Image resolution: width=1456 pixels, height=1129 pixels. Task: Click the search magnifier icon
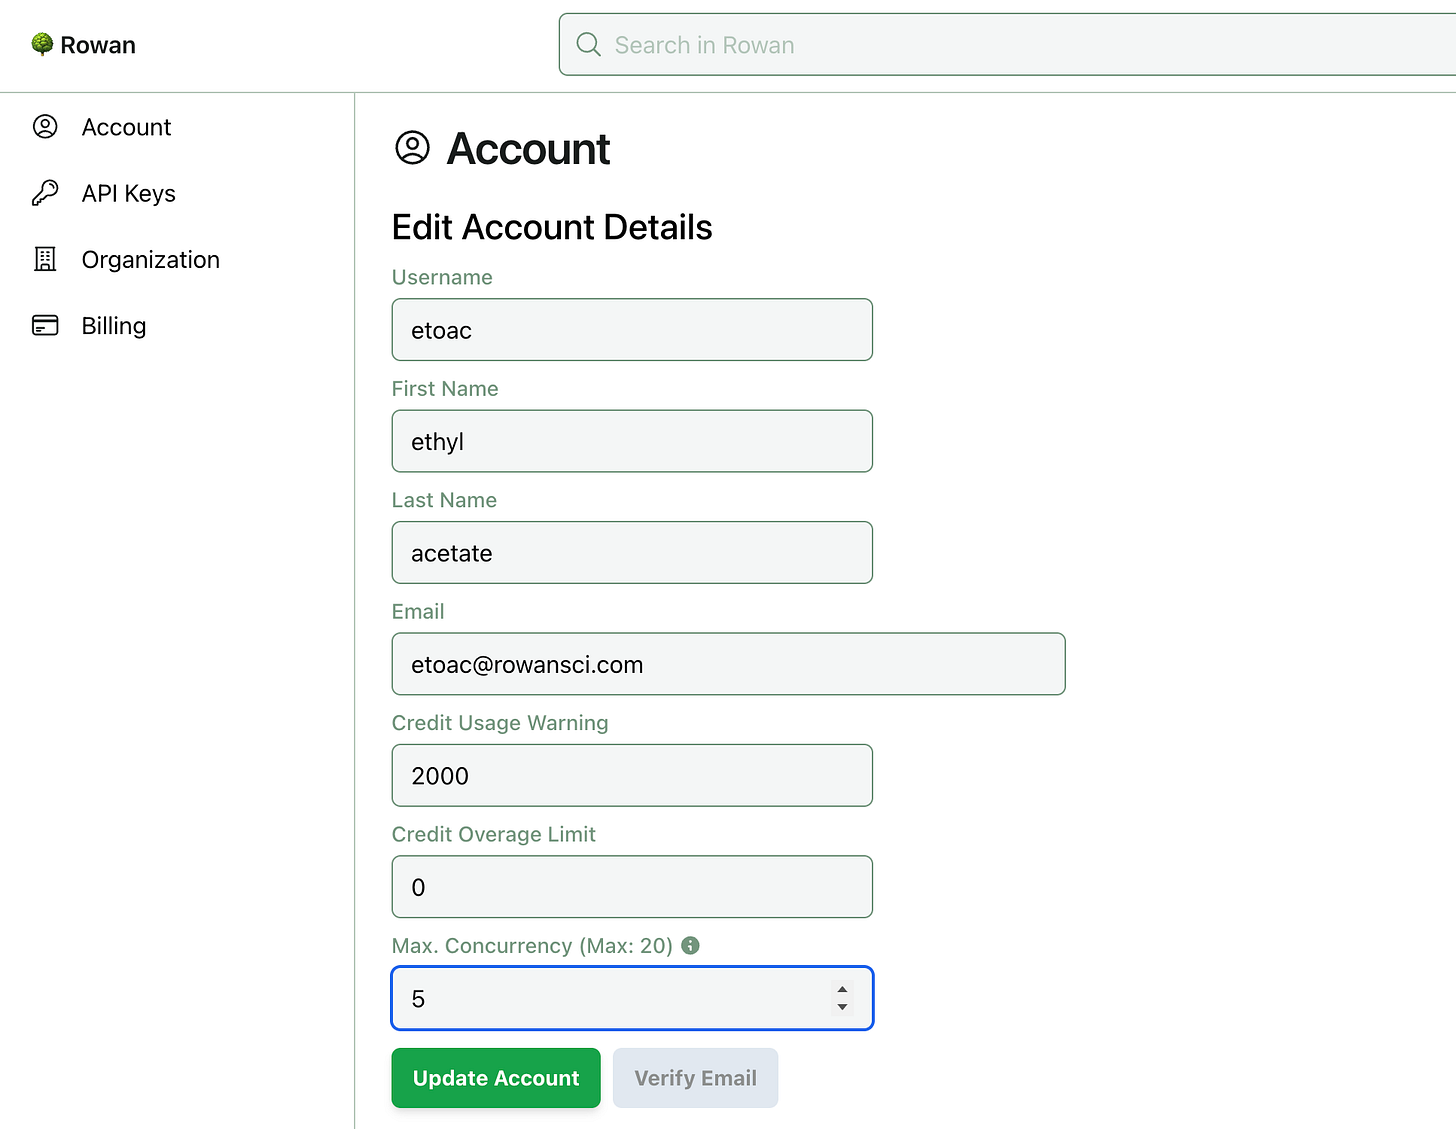coord(589,45)
